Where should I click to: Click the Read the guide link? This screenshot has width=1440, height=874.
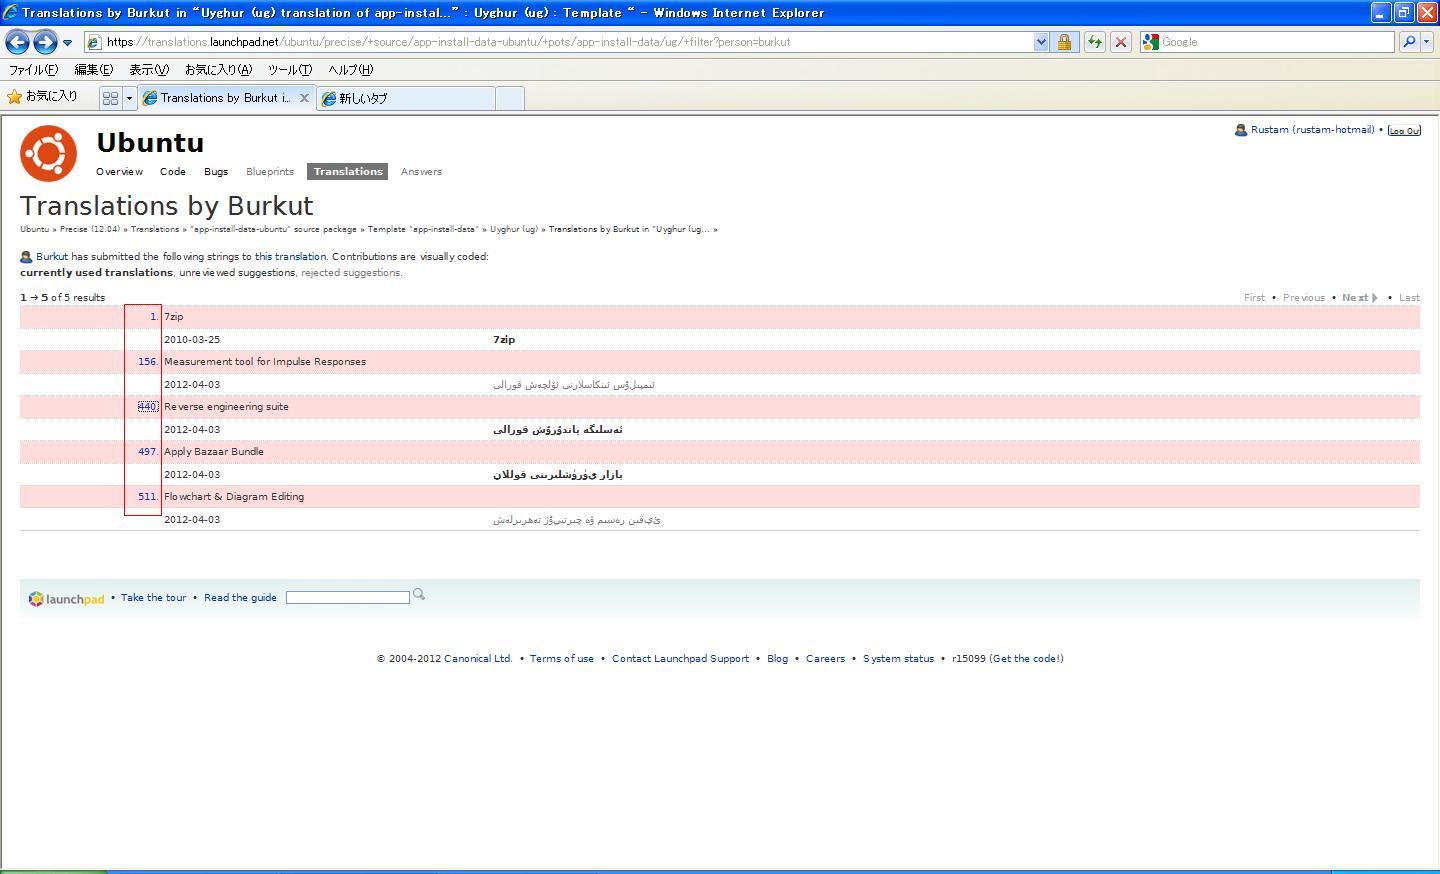[240, 598]
